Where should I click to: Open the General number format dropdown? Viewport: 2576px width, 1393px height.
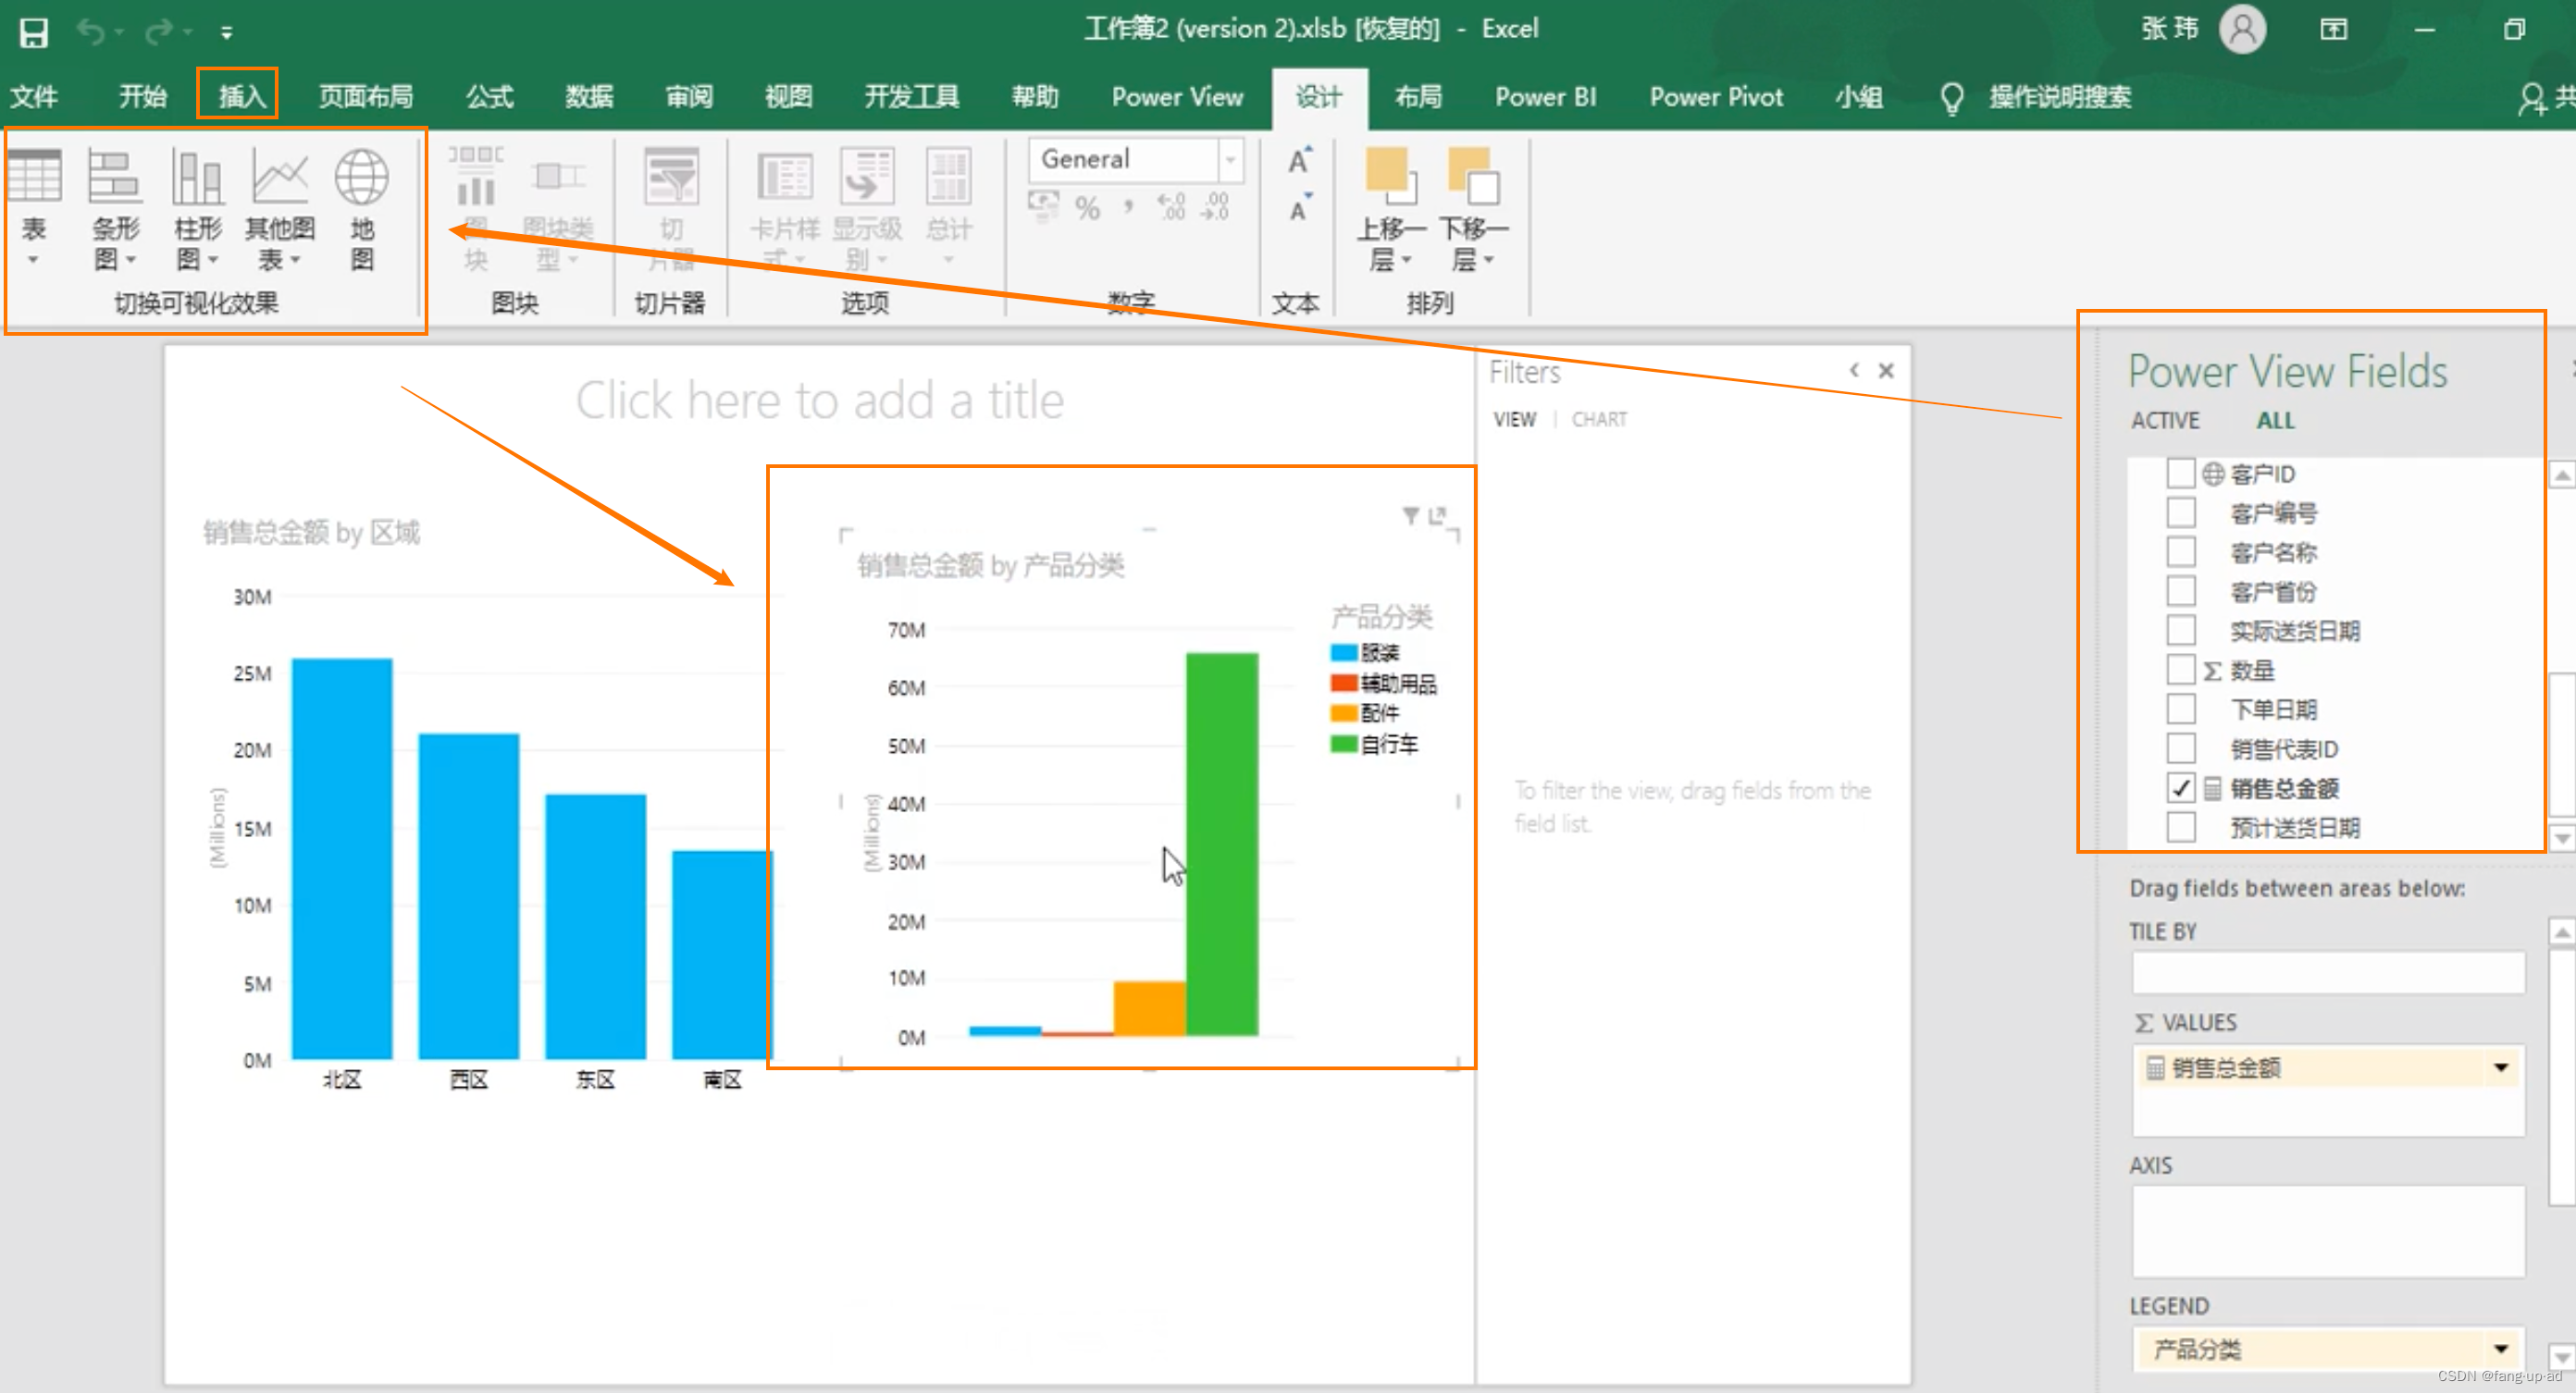tap(1229, 159)
